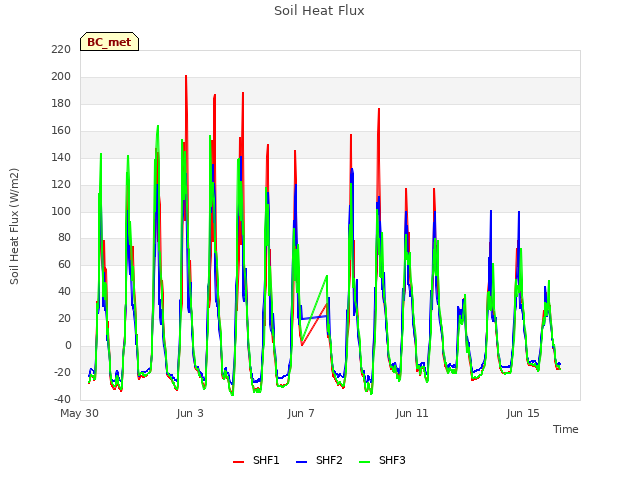Toggle SHF1 series in legend
This screenshot has height=480, width=640.
click(x=256, y=460)
